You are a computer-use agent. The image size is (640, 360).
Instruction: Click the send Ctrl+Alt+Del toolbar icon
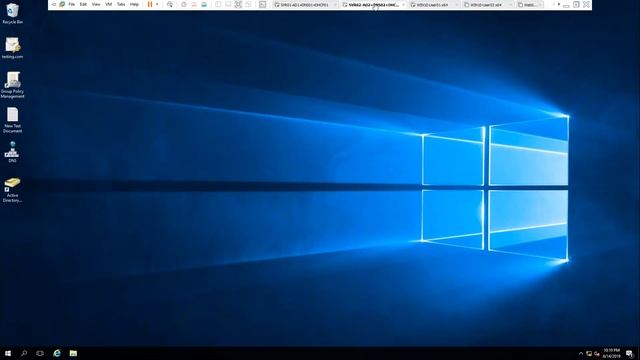point(170,4)
